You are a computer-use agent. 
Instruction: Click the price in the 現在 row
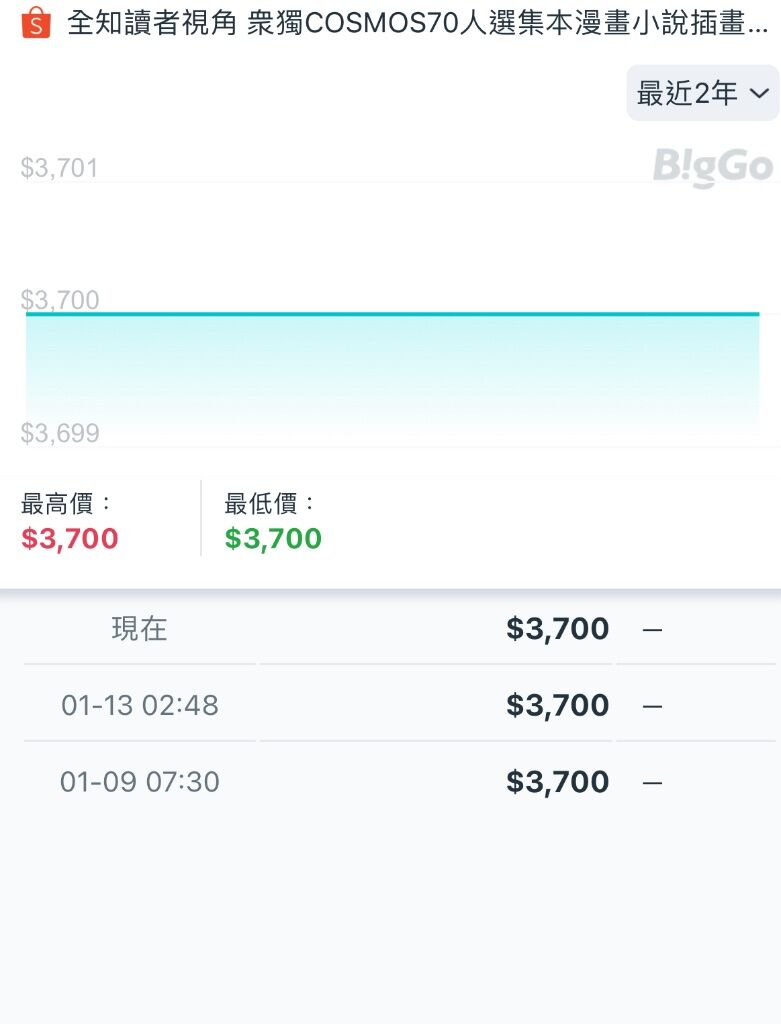tap(558, 629)
